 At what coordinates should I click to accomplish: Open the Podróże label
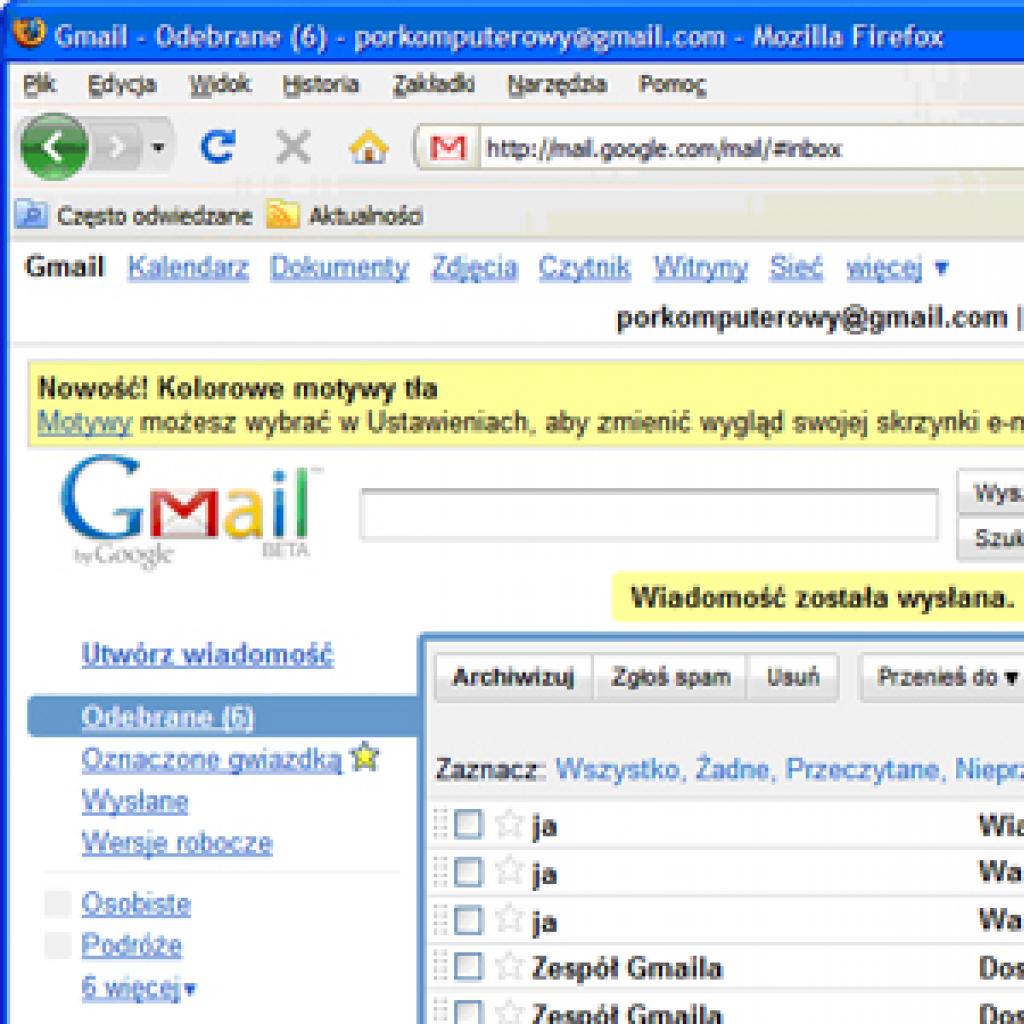(x=131, y=945)
